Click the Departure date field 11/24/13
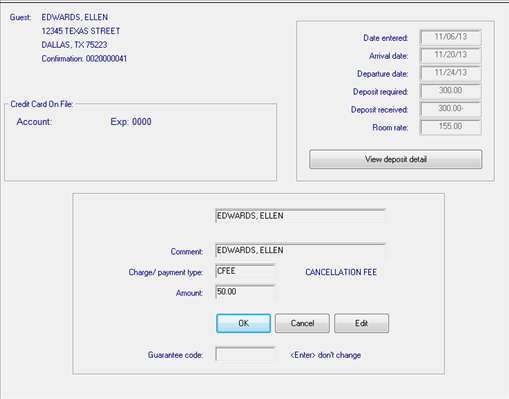This screenshot has width=509, height=399. pos(450,73)
